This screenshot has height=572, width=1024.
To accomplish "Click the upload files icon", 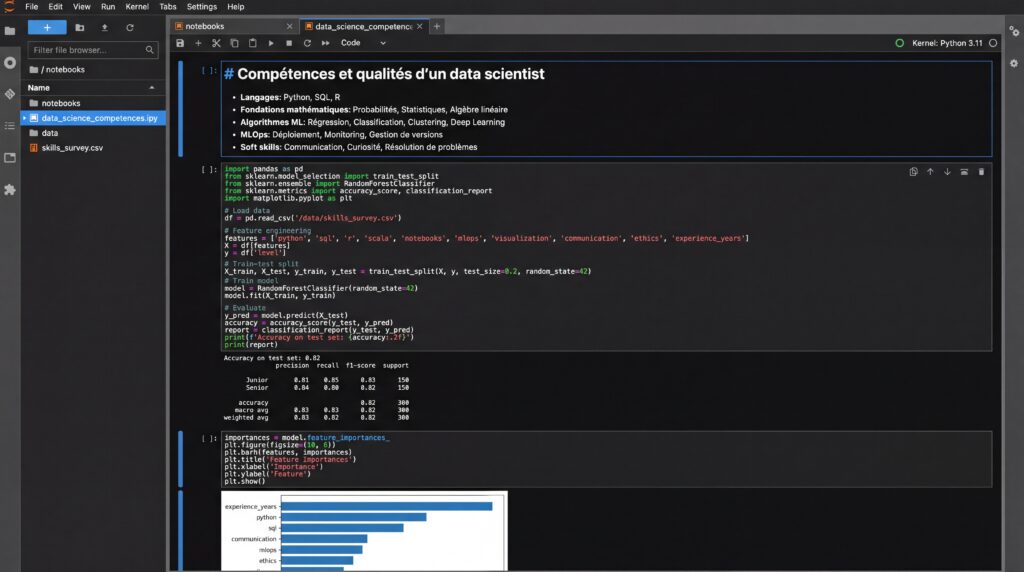I will 104,27.
